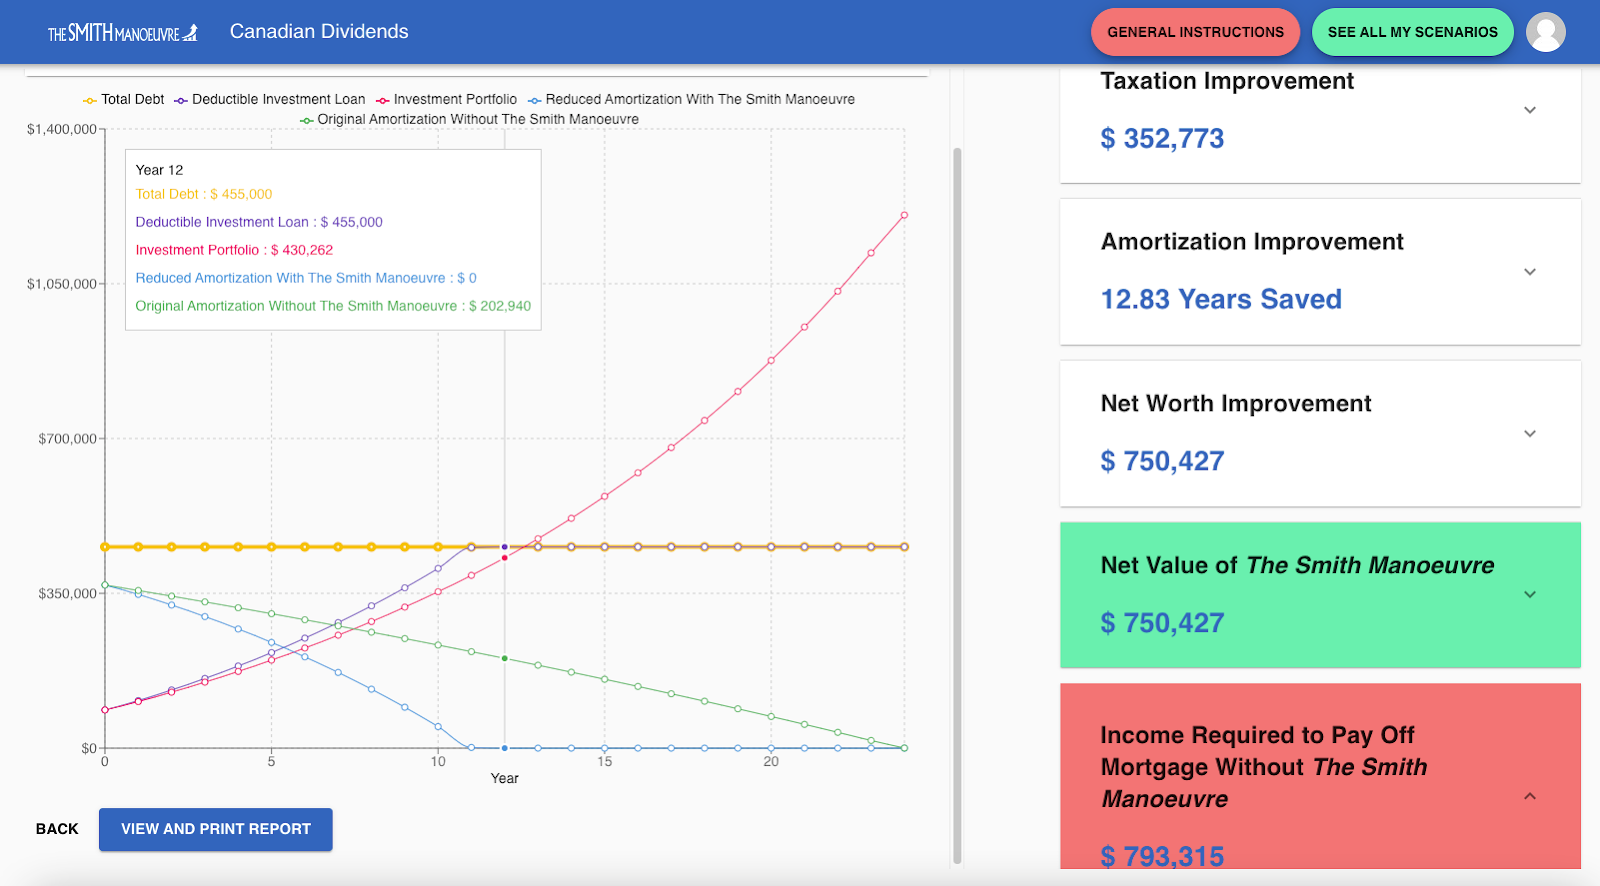Viewport: 1600px width, 886px height.
Task: Click See All My Scenarios button
Action: point(1412,32)
